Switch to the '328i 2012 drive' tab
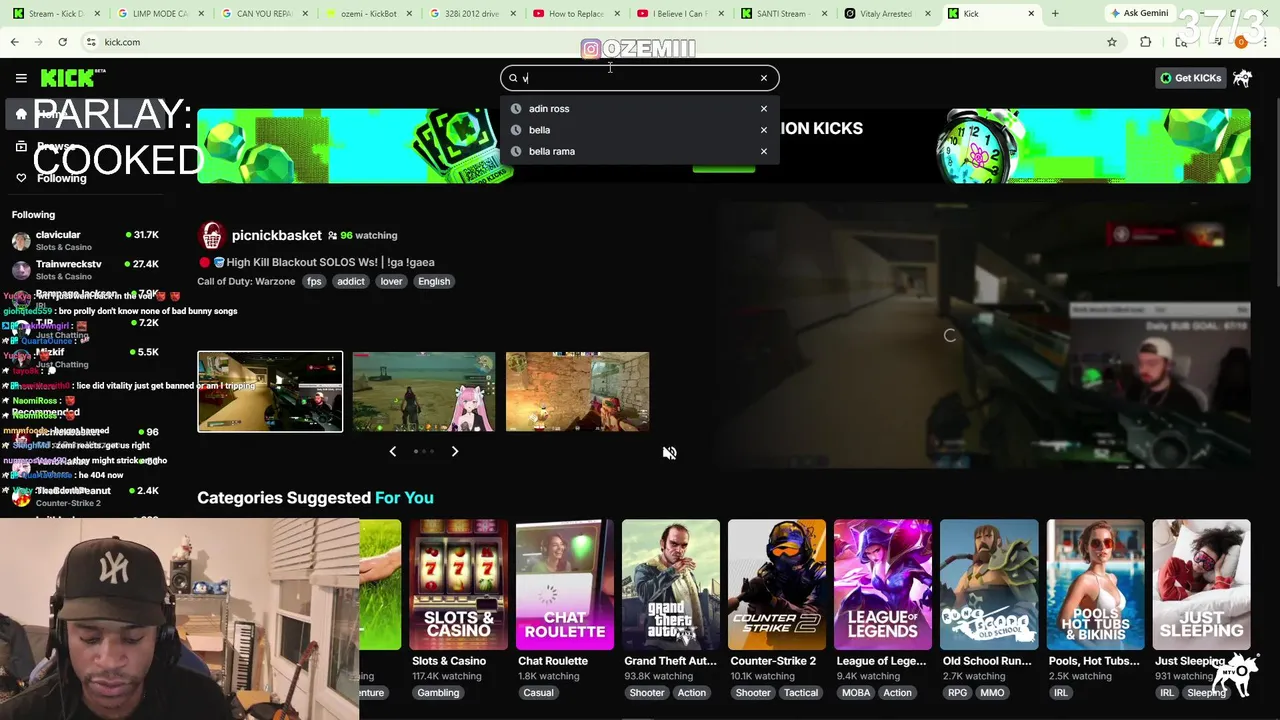This screenshot has width=1280, height=720. click(x=471, y=14)
